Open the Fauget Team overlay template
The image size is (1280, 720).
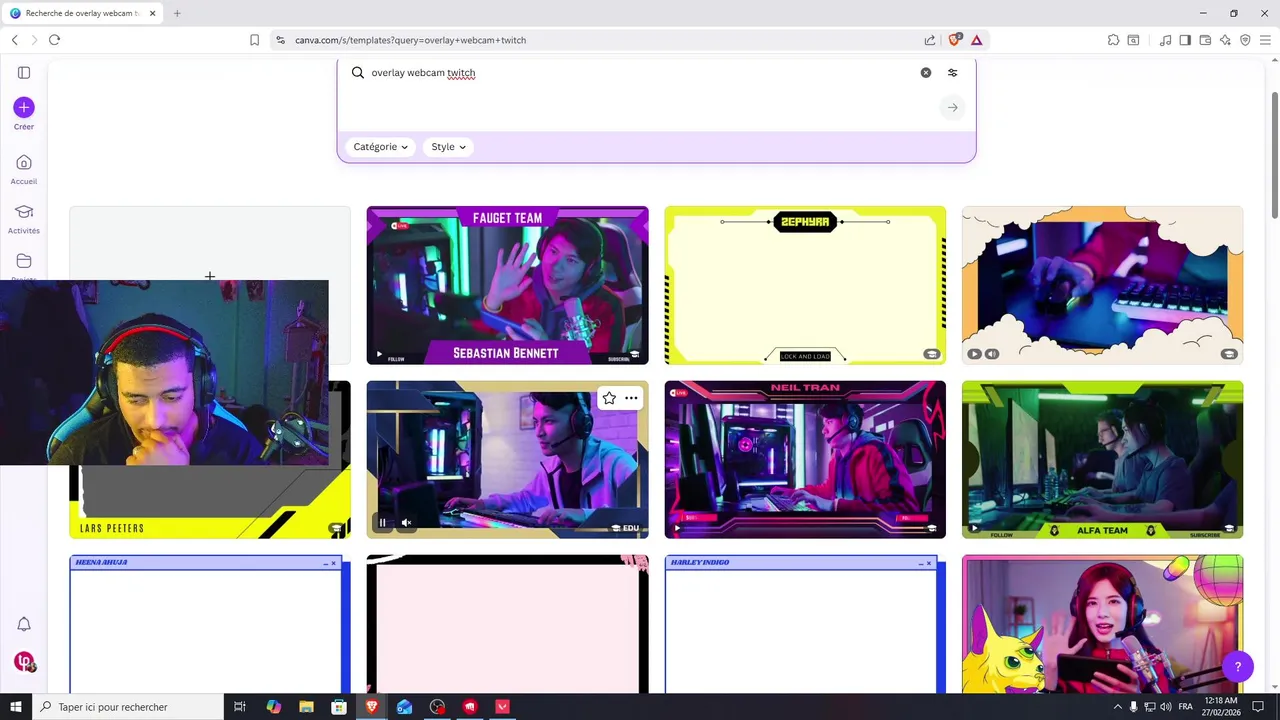pos(507,285)
